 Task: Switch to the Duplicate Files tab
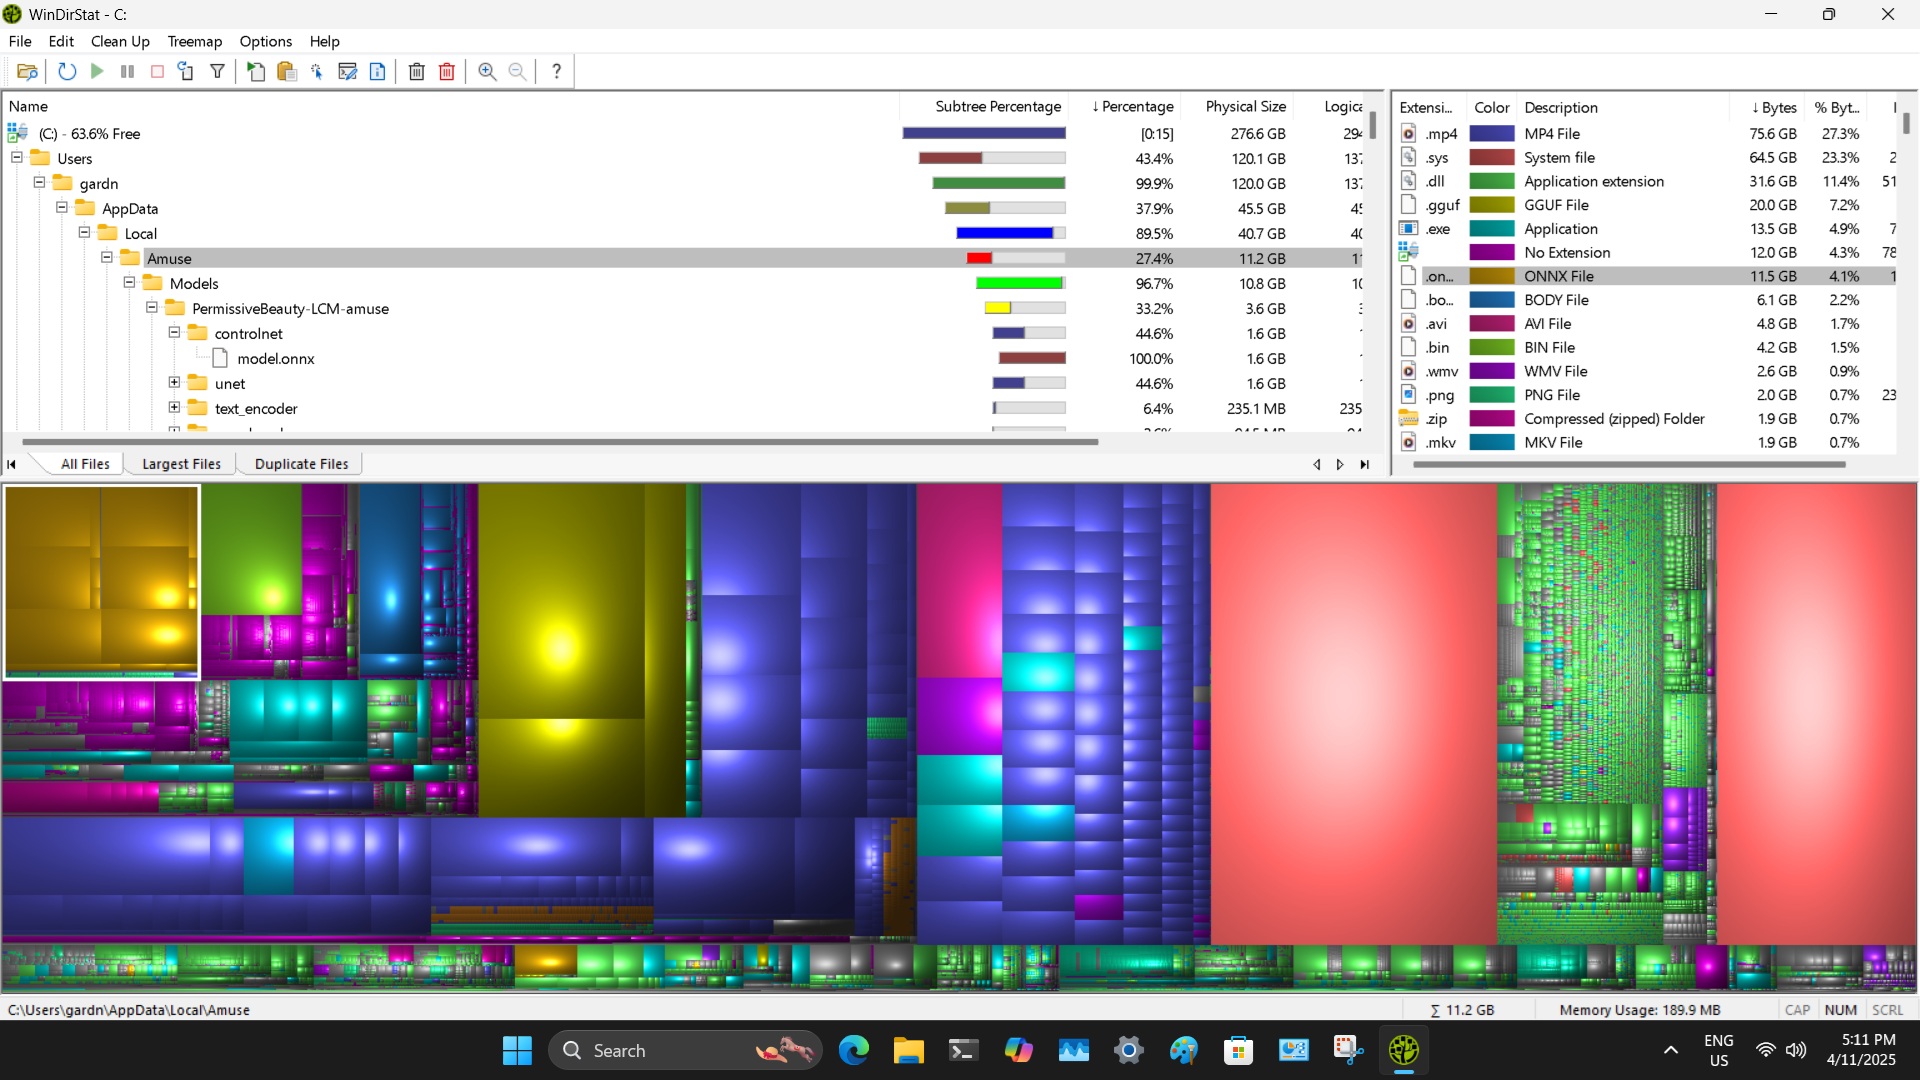pos(301,464)
